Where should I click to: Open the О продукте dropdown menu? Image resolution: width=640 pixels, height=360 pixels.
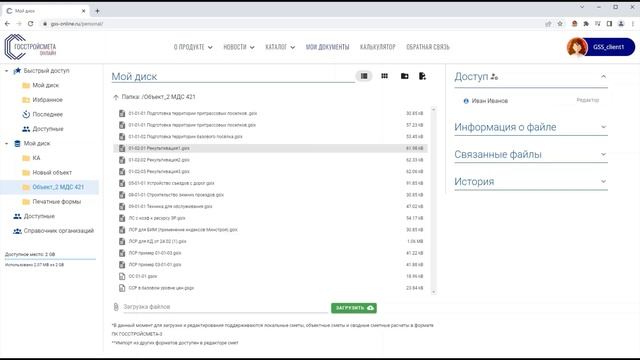pos(193,47)
